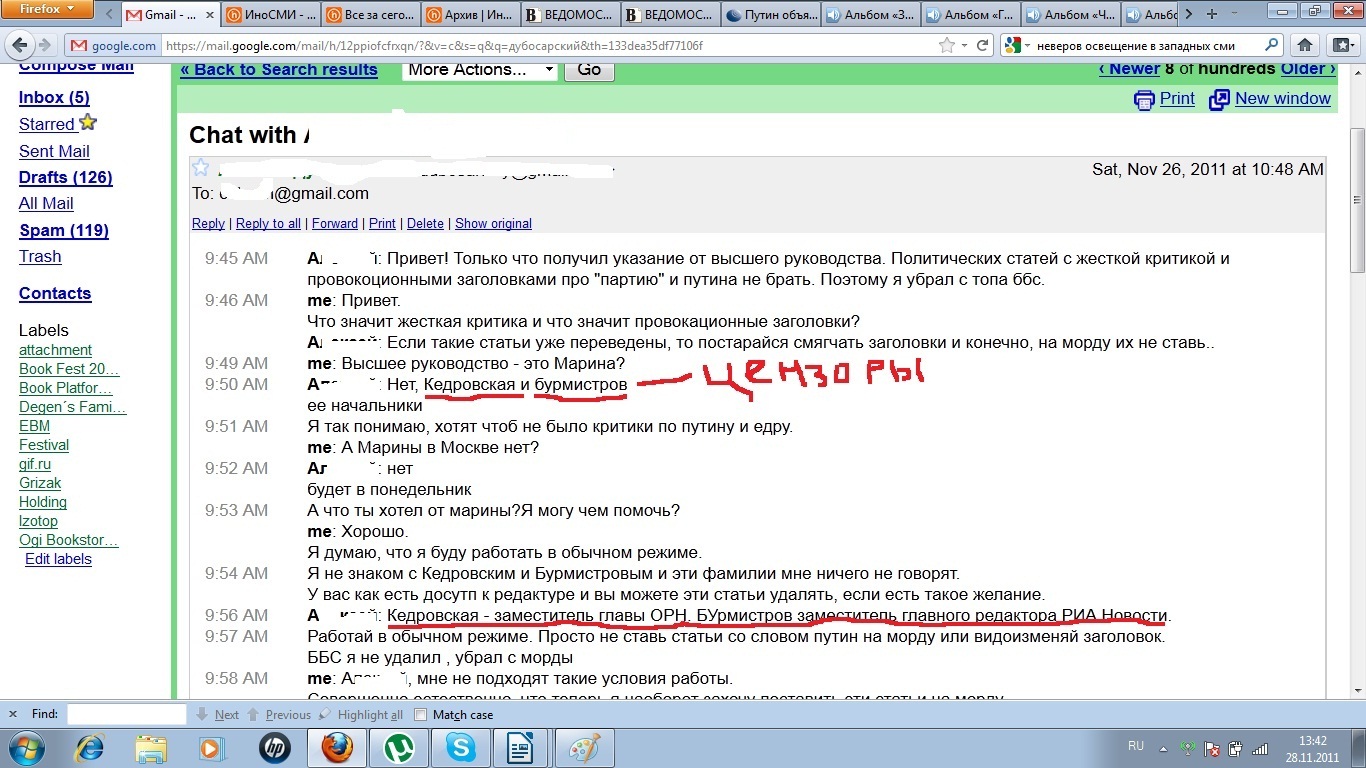Click the Find text input field
The image size is (1366, 768).
(x=127, y=715)
